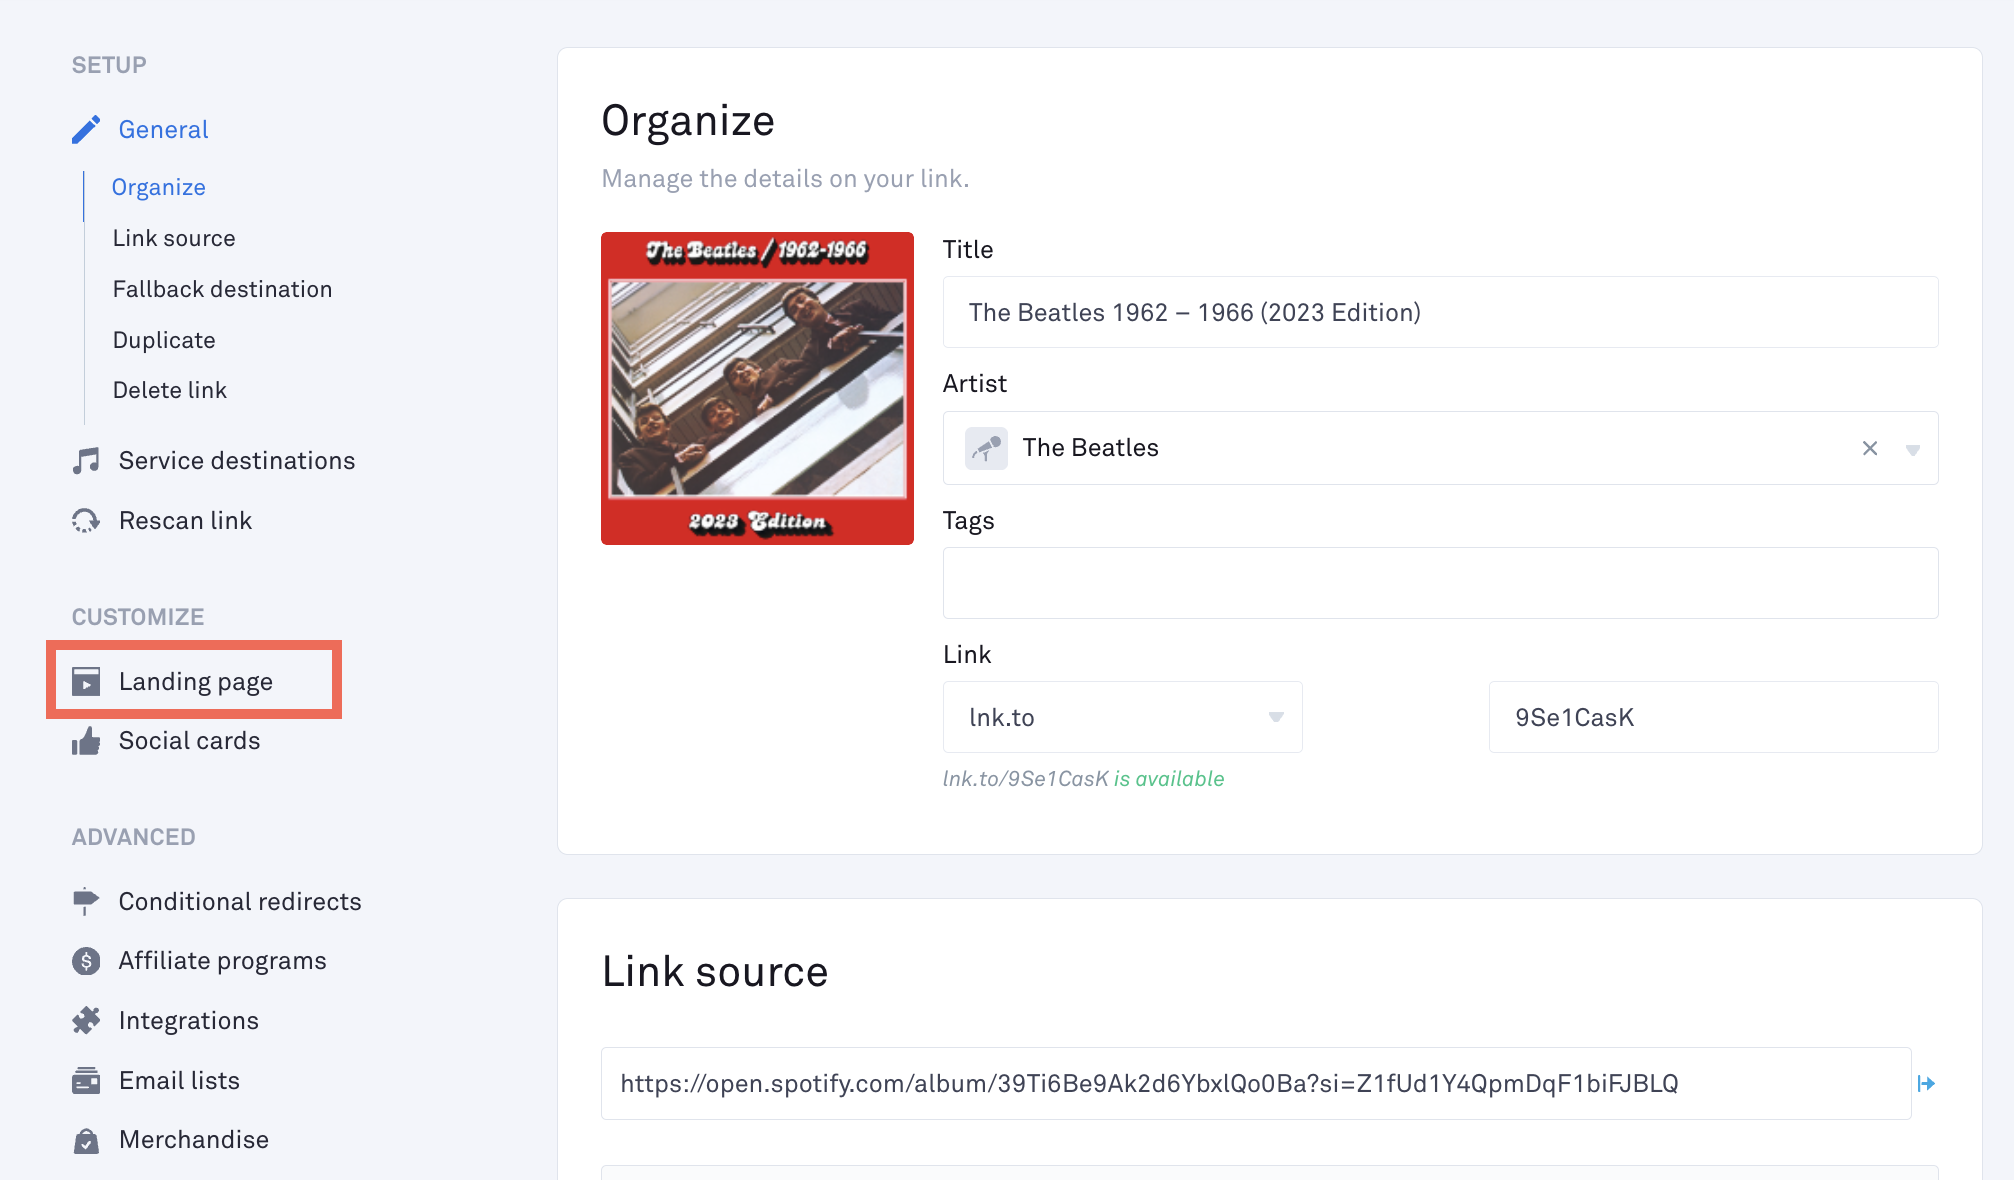Click the microphone artist icon beside The Beatles
Image resolution: width=2014 pixels, height=1180 pixels.
[986, 448]
